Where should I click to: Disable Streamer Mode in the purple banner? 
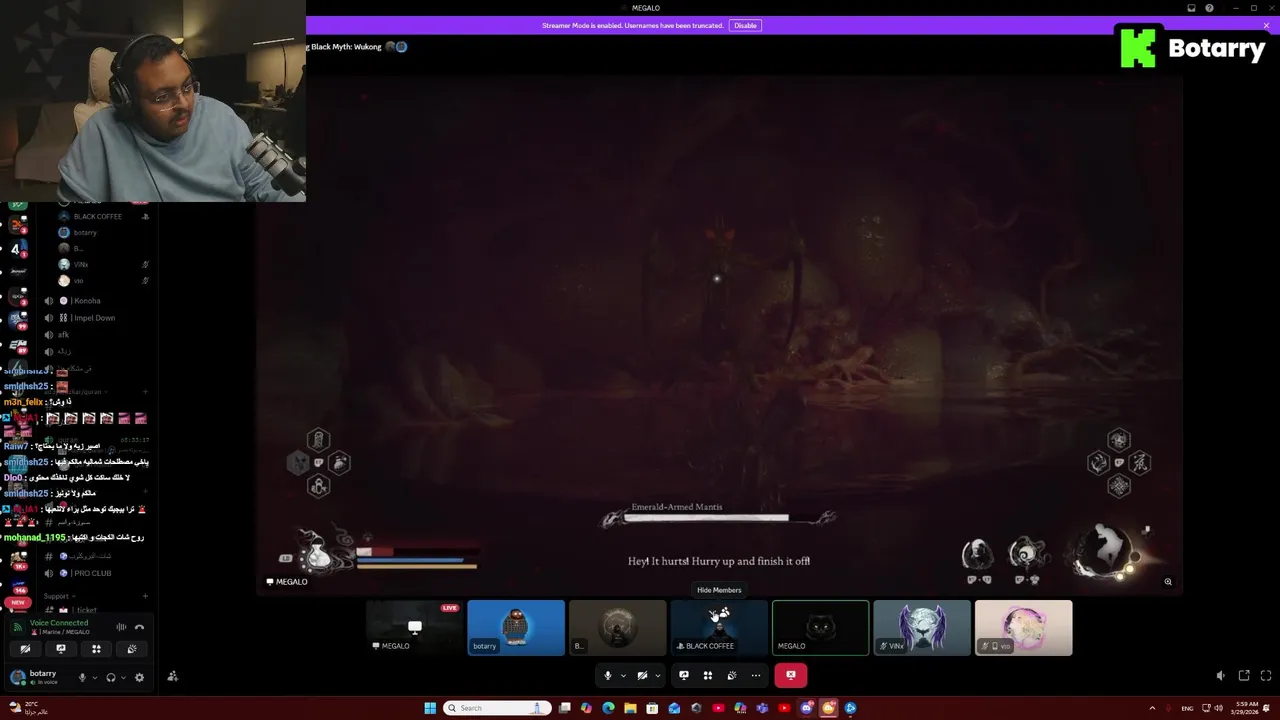pos(744,25)
